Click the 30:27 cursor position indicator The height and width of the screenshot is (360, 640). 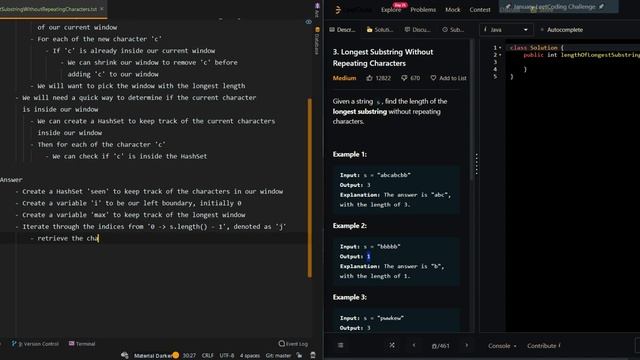(189, 356)
